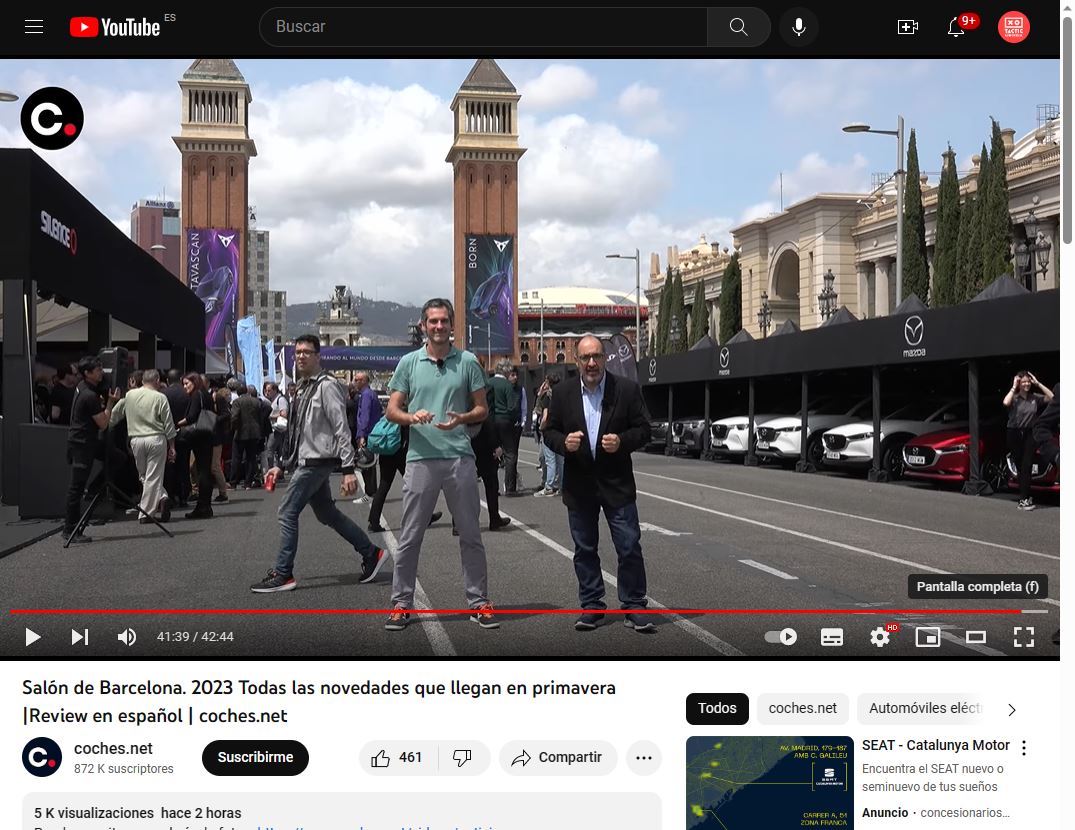
Task: Select the coches.net filter chip
Action: click(x=803, y=708)
